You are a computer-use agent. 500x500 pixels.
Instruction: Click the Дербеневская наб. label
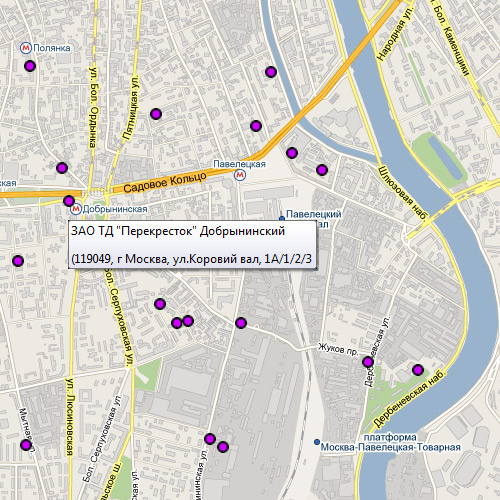[409, 399]
